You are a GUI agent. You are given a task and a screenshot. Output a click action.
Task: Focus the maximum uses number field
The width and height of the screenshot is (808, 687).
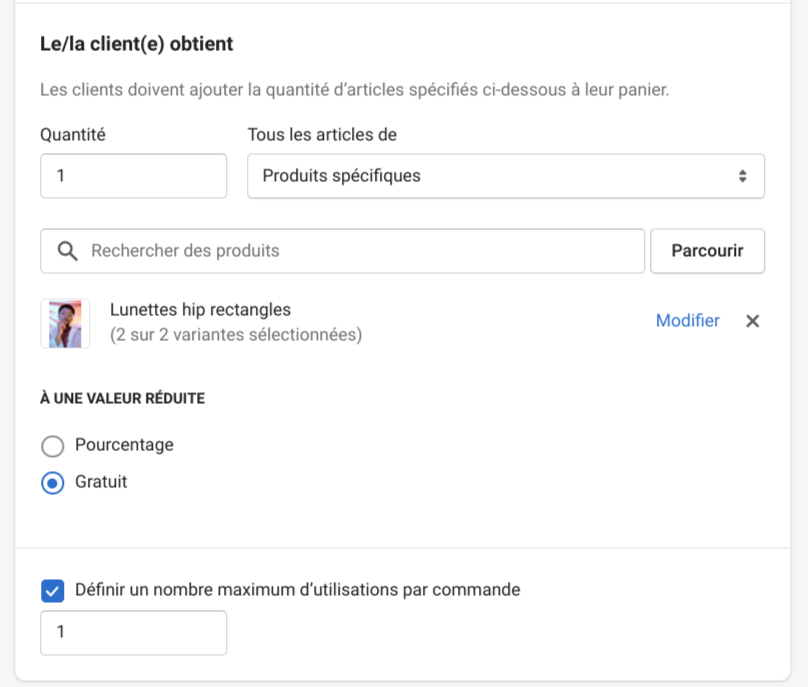coord(133,633)
